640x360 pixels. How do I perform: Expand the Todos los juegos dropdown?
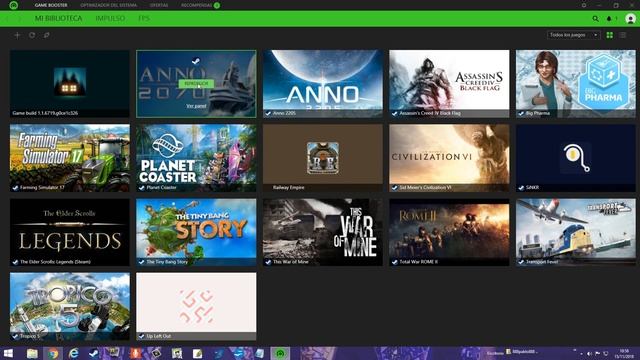point(573,35)
